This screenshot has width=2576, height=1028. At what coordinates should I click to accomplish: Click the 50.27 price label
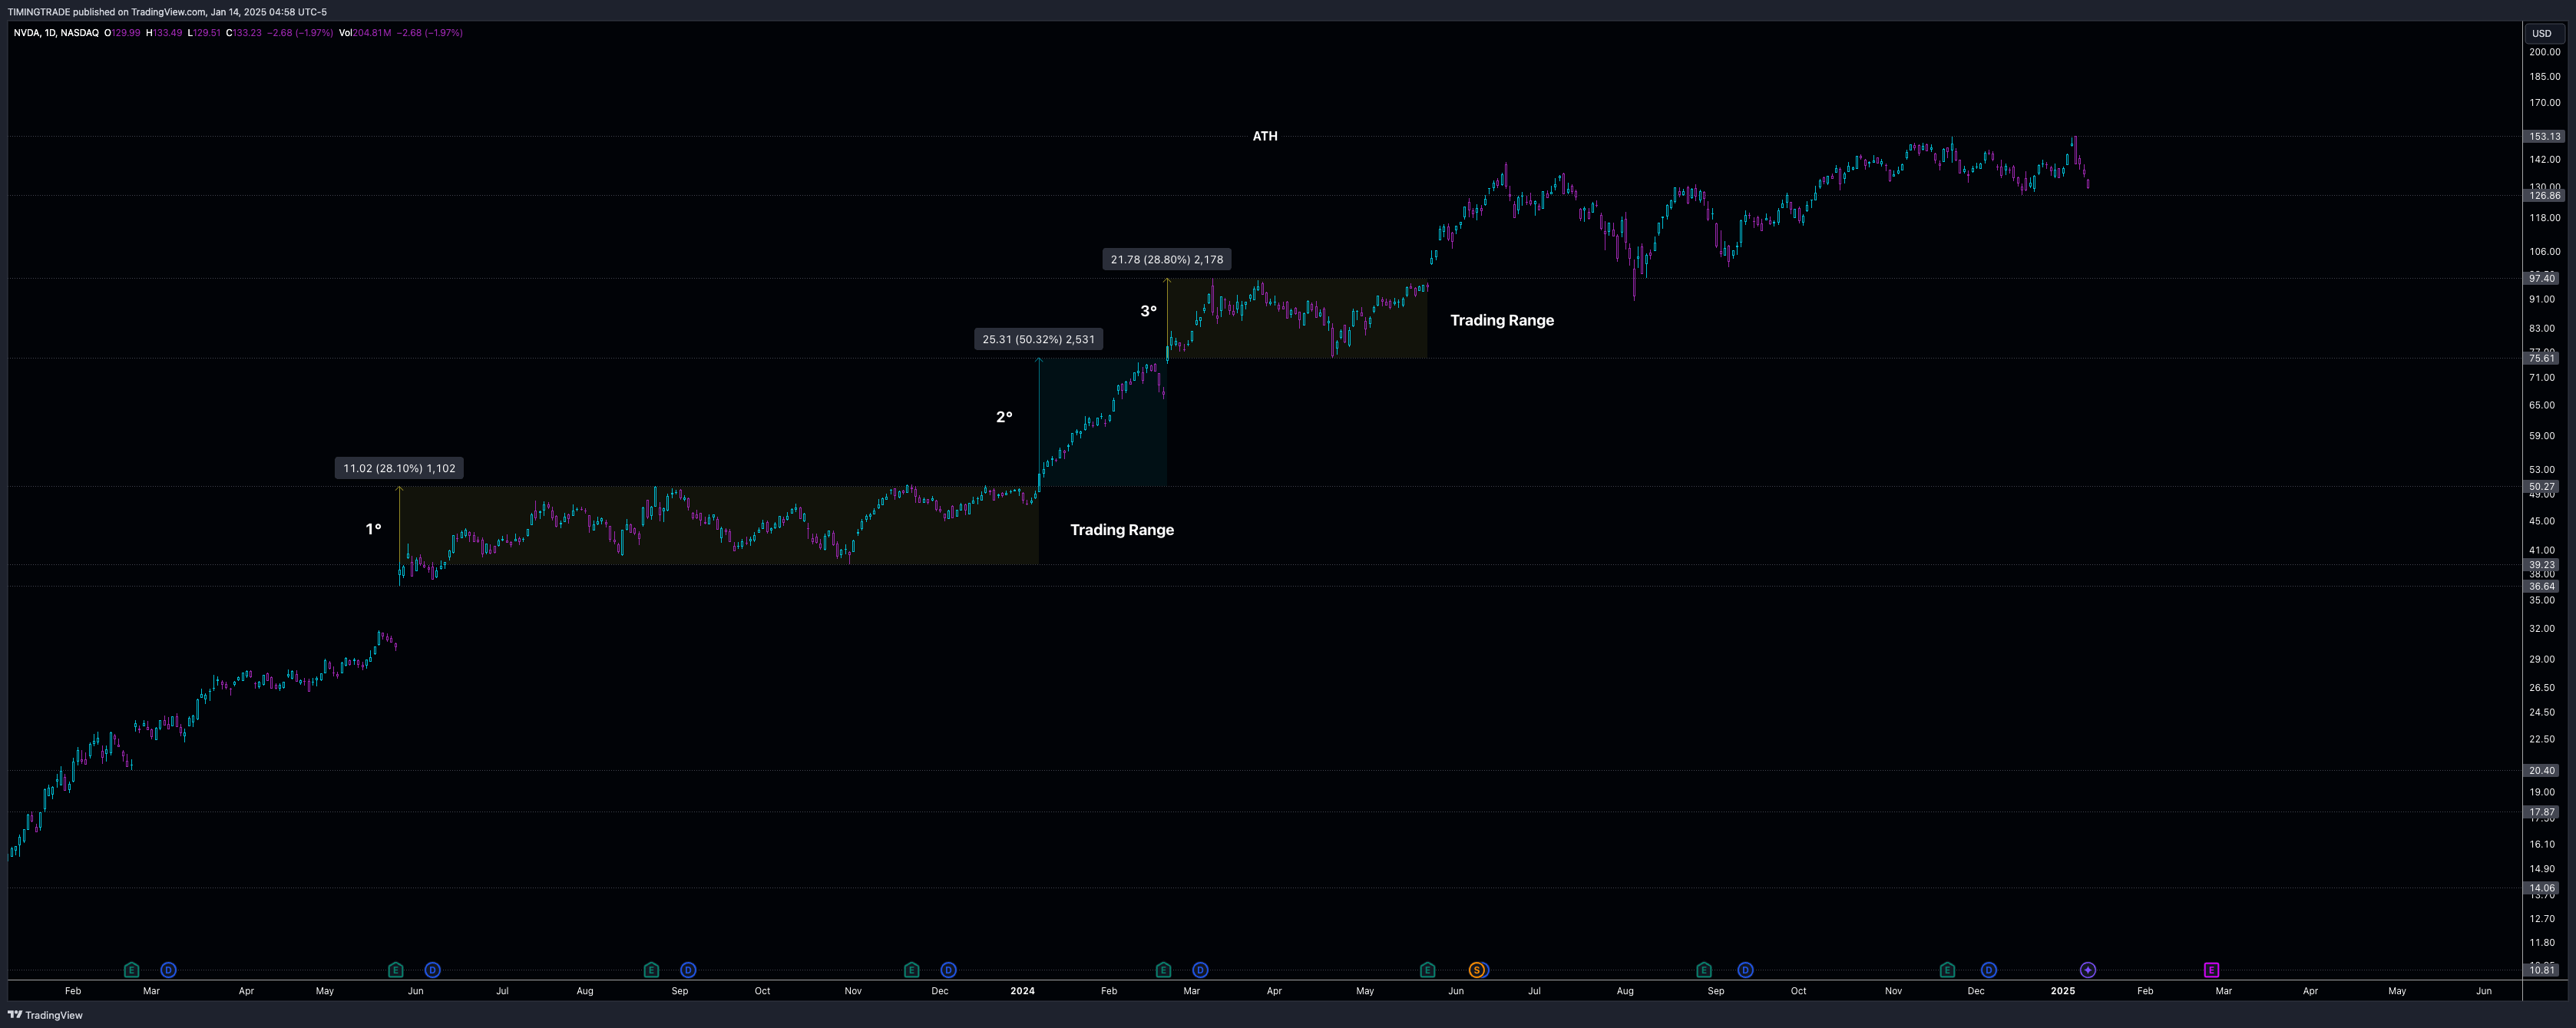[x=2541, y=487]
